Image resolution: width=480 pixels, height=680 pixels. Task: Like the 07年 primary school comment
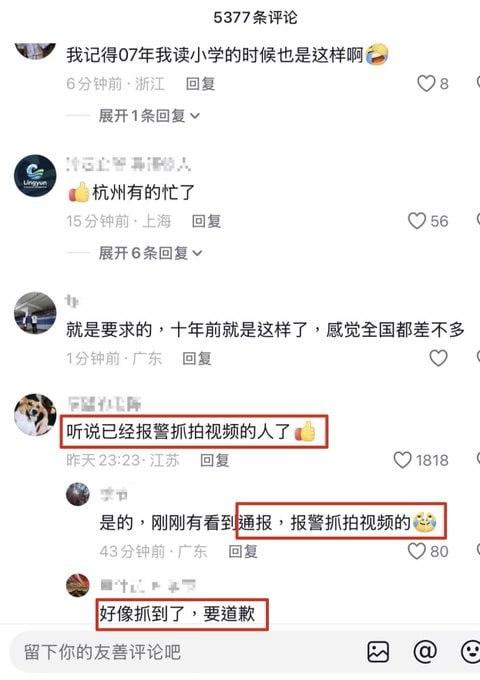tap(426, 83)
